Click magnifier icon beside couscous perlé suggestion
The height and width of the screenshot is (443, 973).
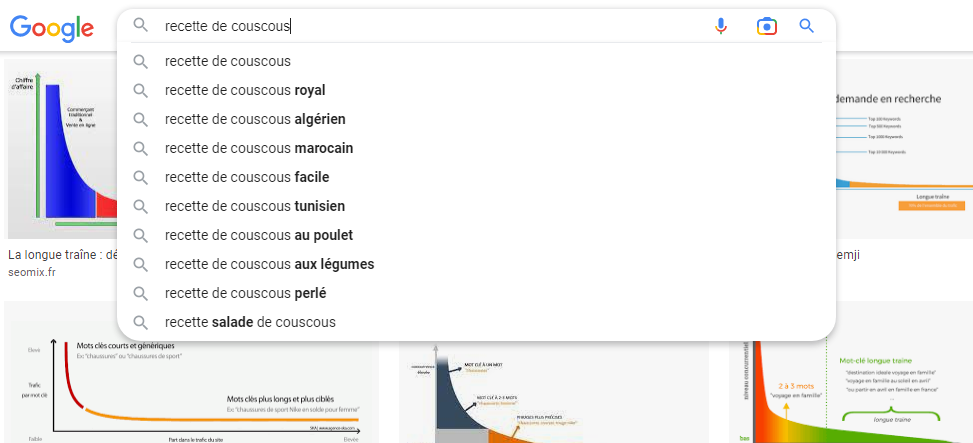pos(141,293)
